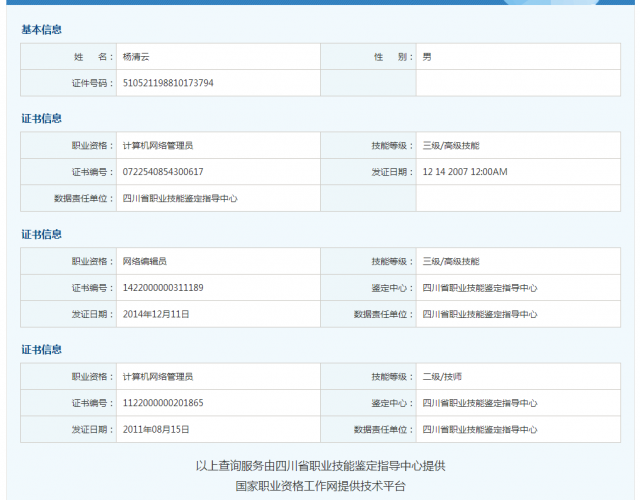Click 数据责任单位 value beside 2011年08月15日
This screenshot has height=500, width=640.
click(479, 429)
